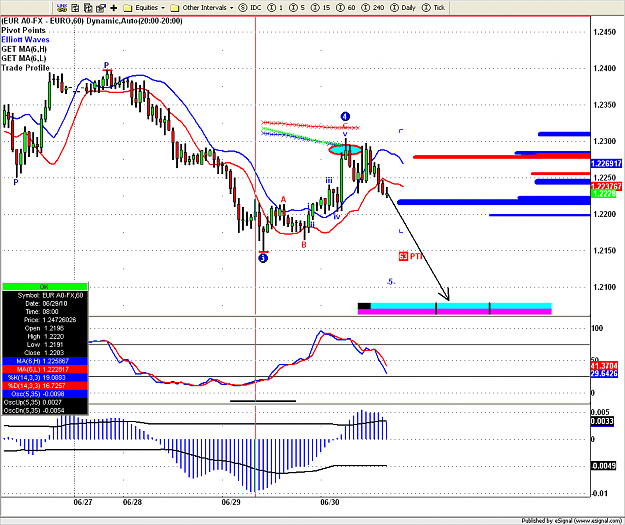Click the circled wave 3 marker at low
The height and width of the screenshot is (525, 625).
263,258
